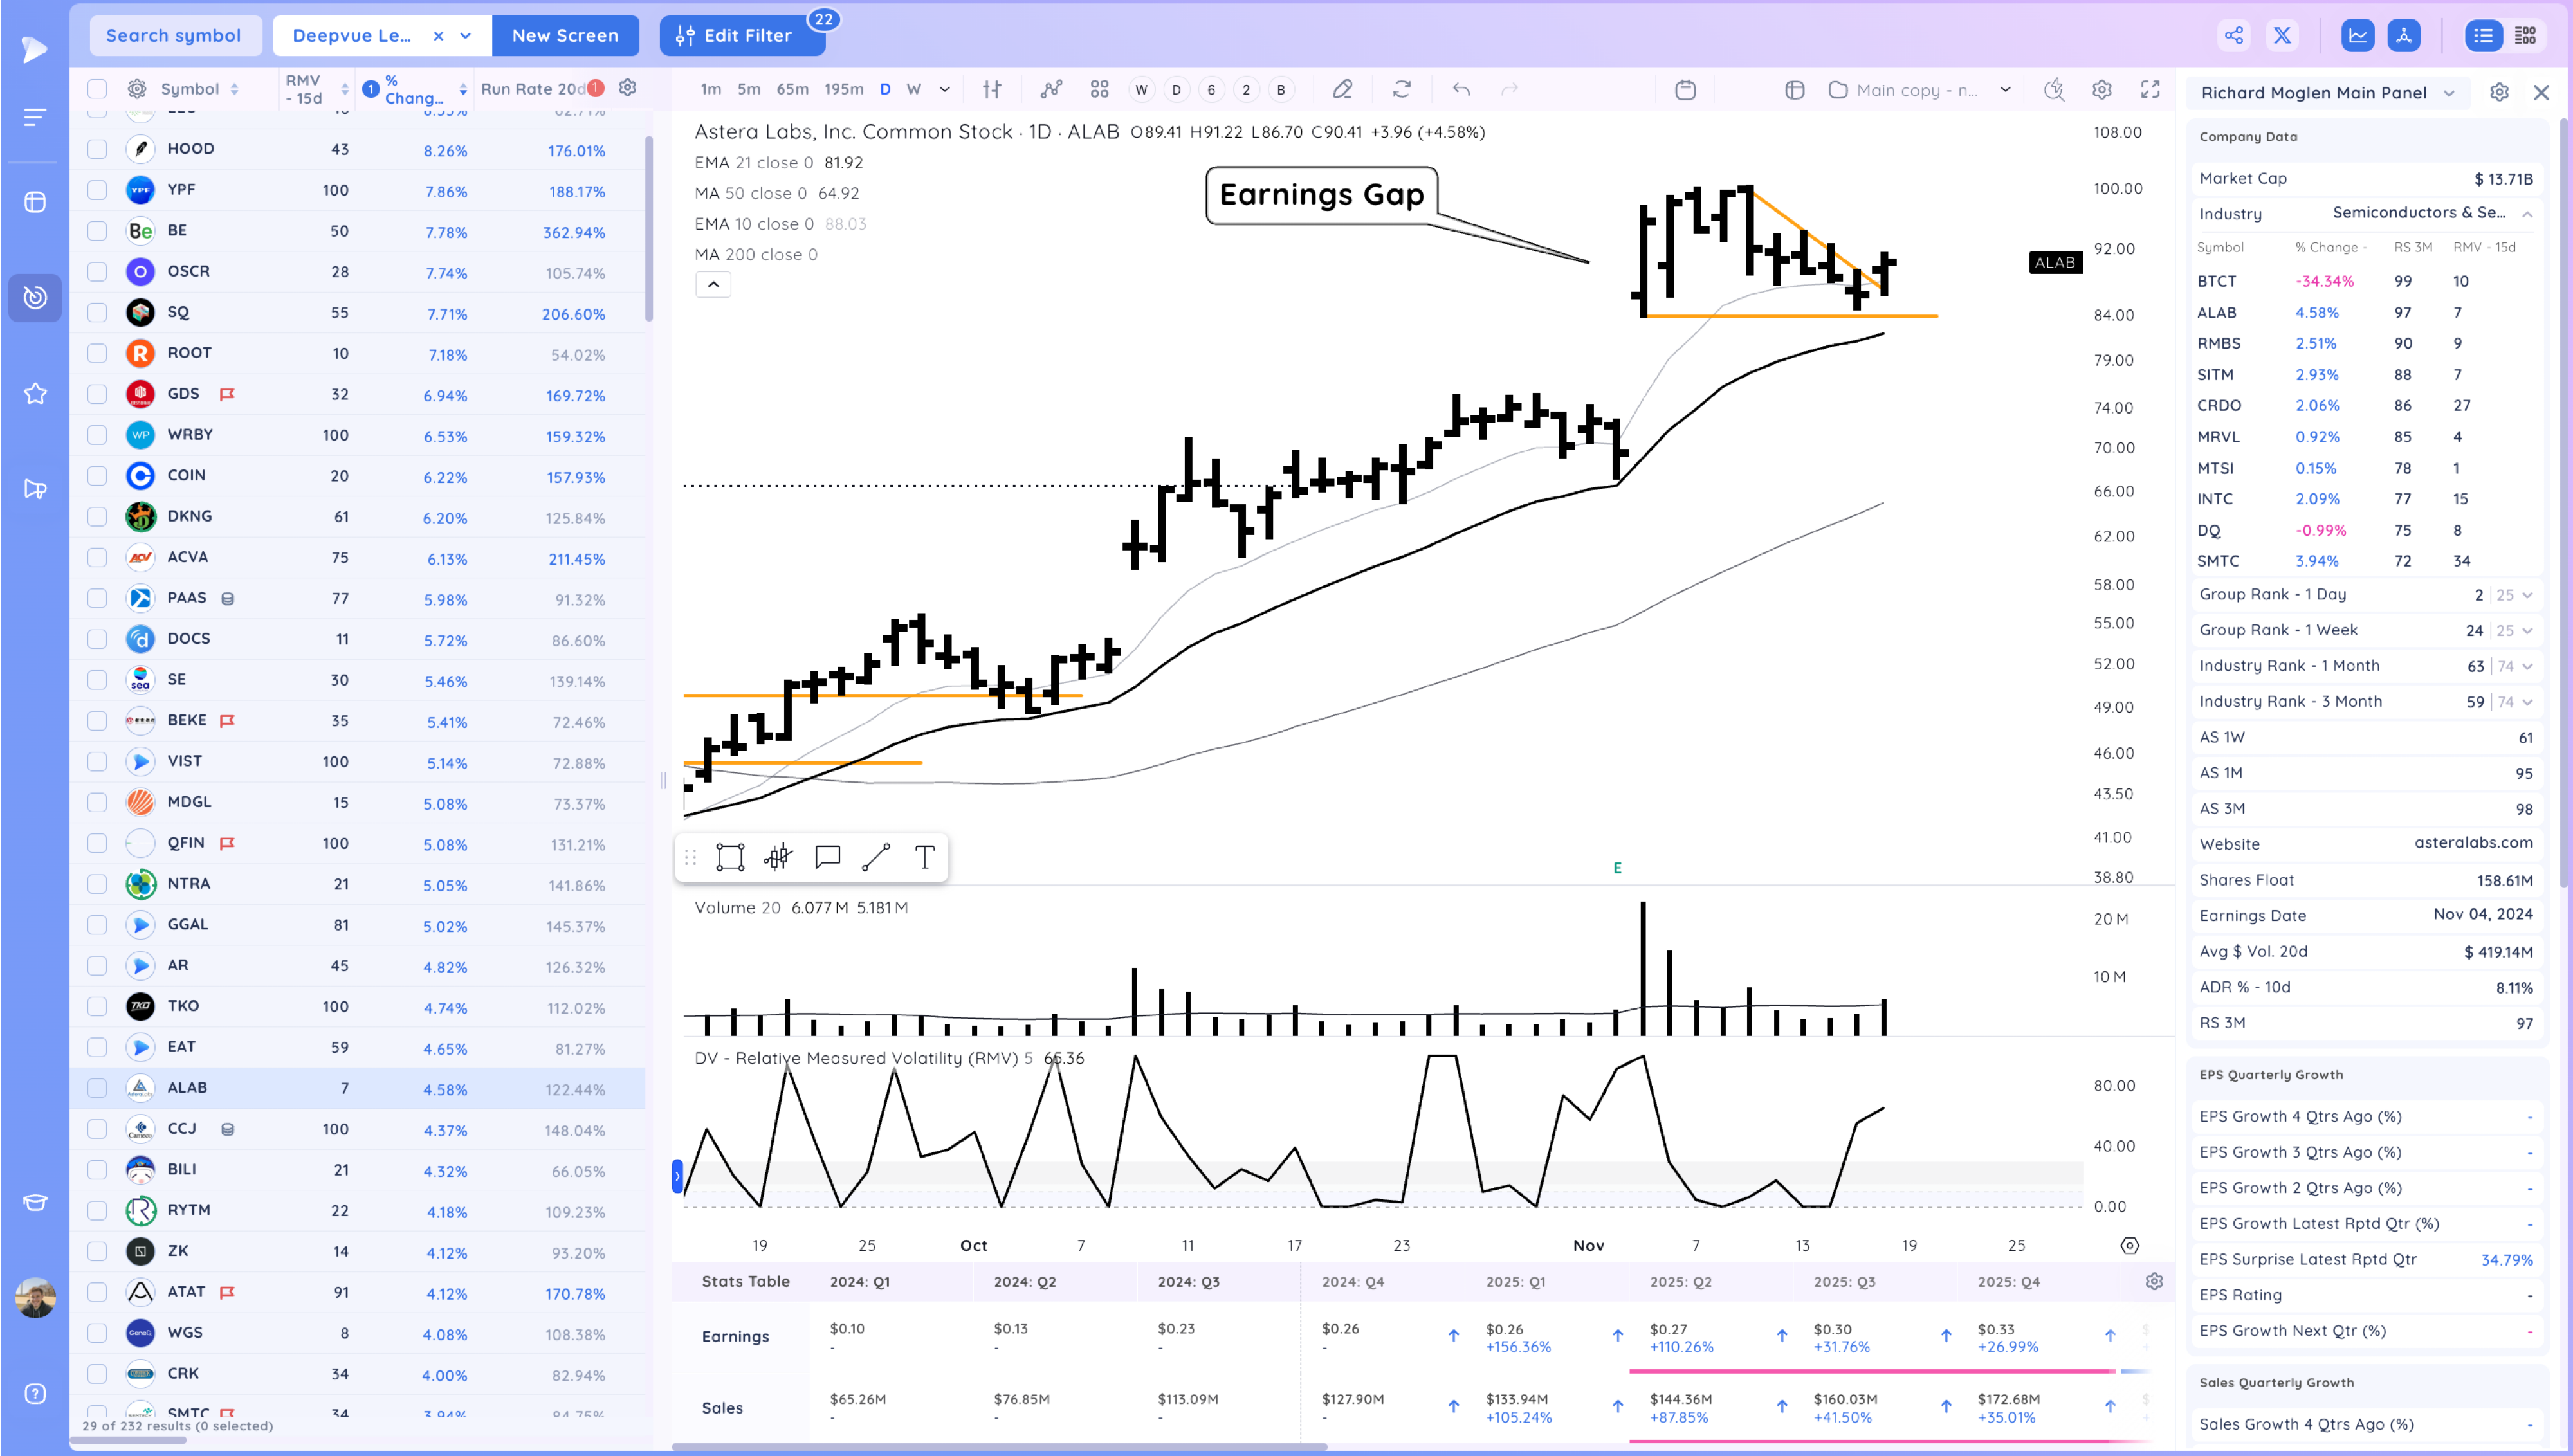Open the panel settings gear beside Richard Moglen
This screenshot has height=1456, width=2573.
2499,92
